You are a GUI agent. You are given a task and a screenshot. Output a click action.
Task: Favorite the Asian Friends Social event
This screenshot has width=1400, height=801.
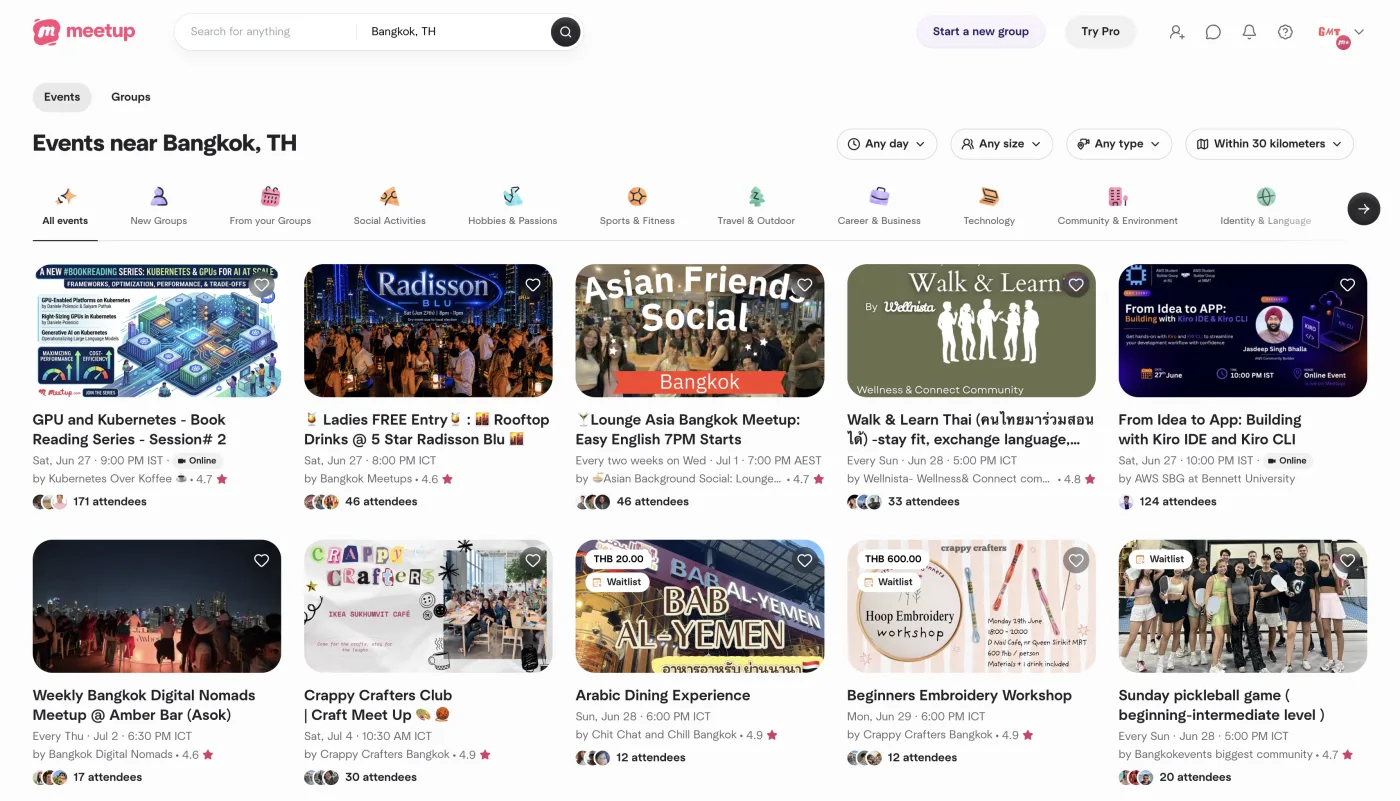[x=805, y=285]
